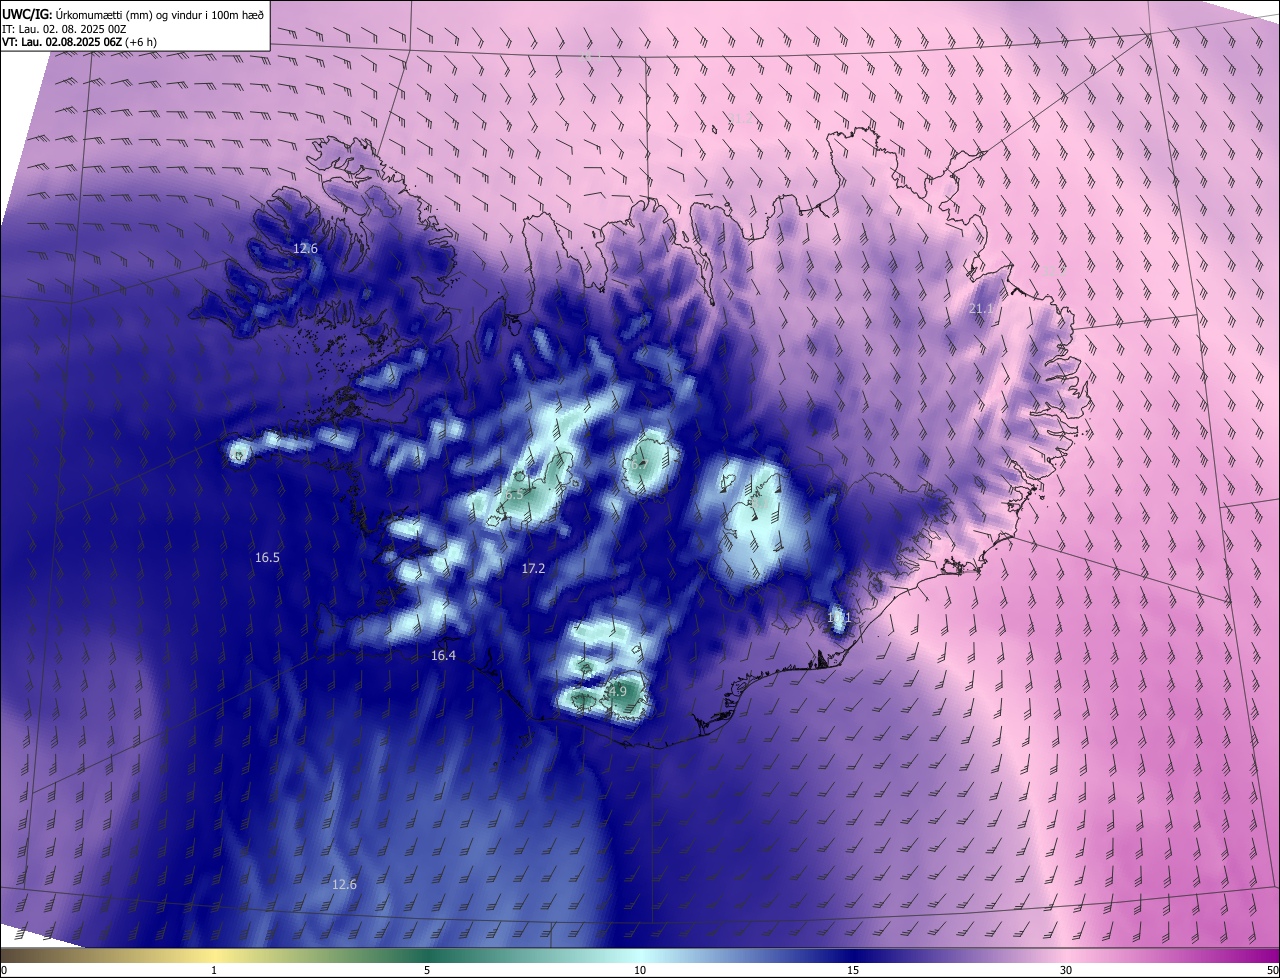Click the 12.6 value over the southern ocean
Image resolution: width=1280 pixels, height=978 pixels.
344,884
